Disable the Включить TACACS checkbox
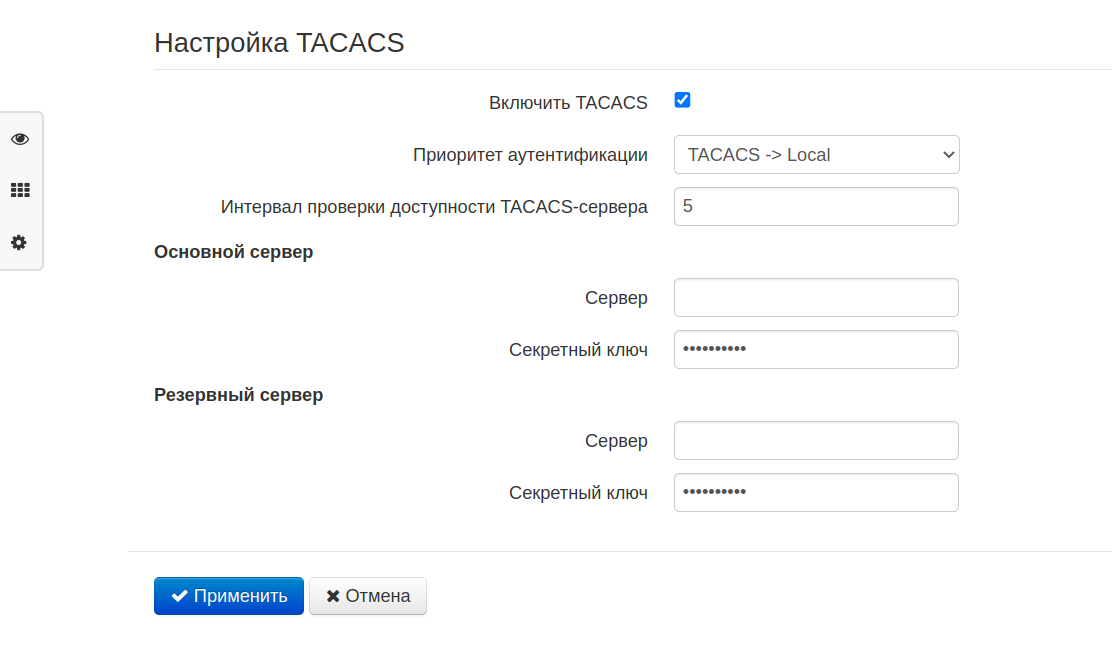 pos(683,100)
